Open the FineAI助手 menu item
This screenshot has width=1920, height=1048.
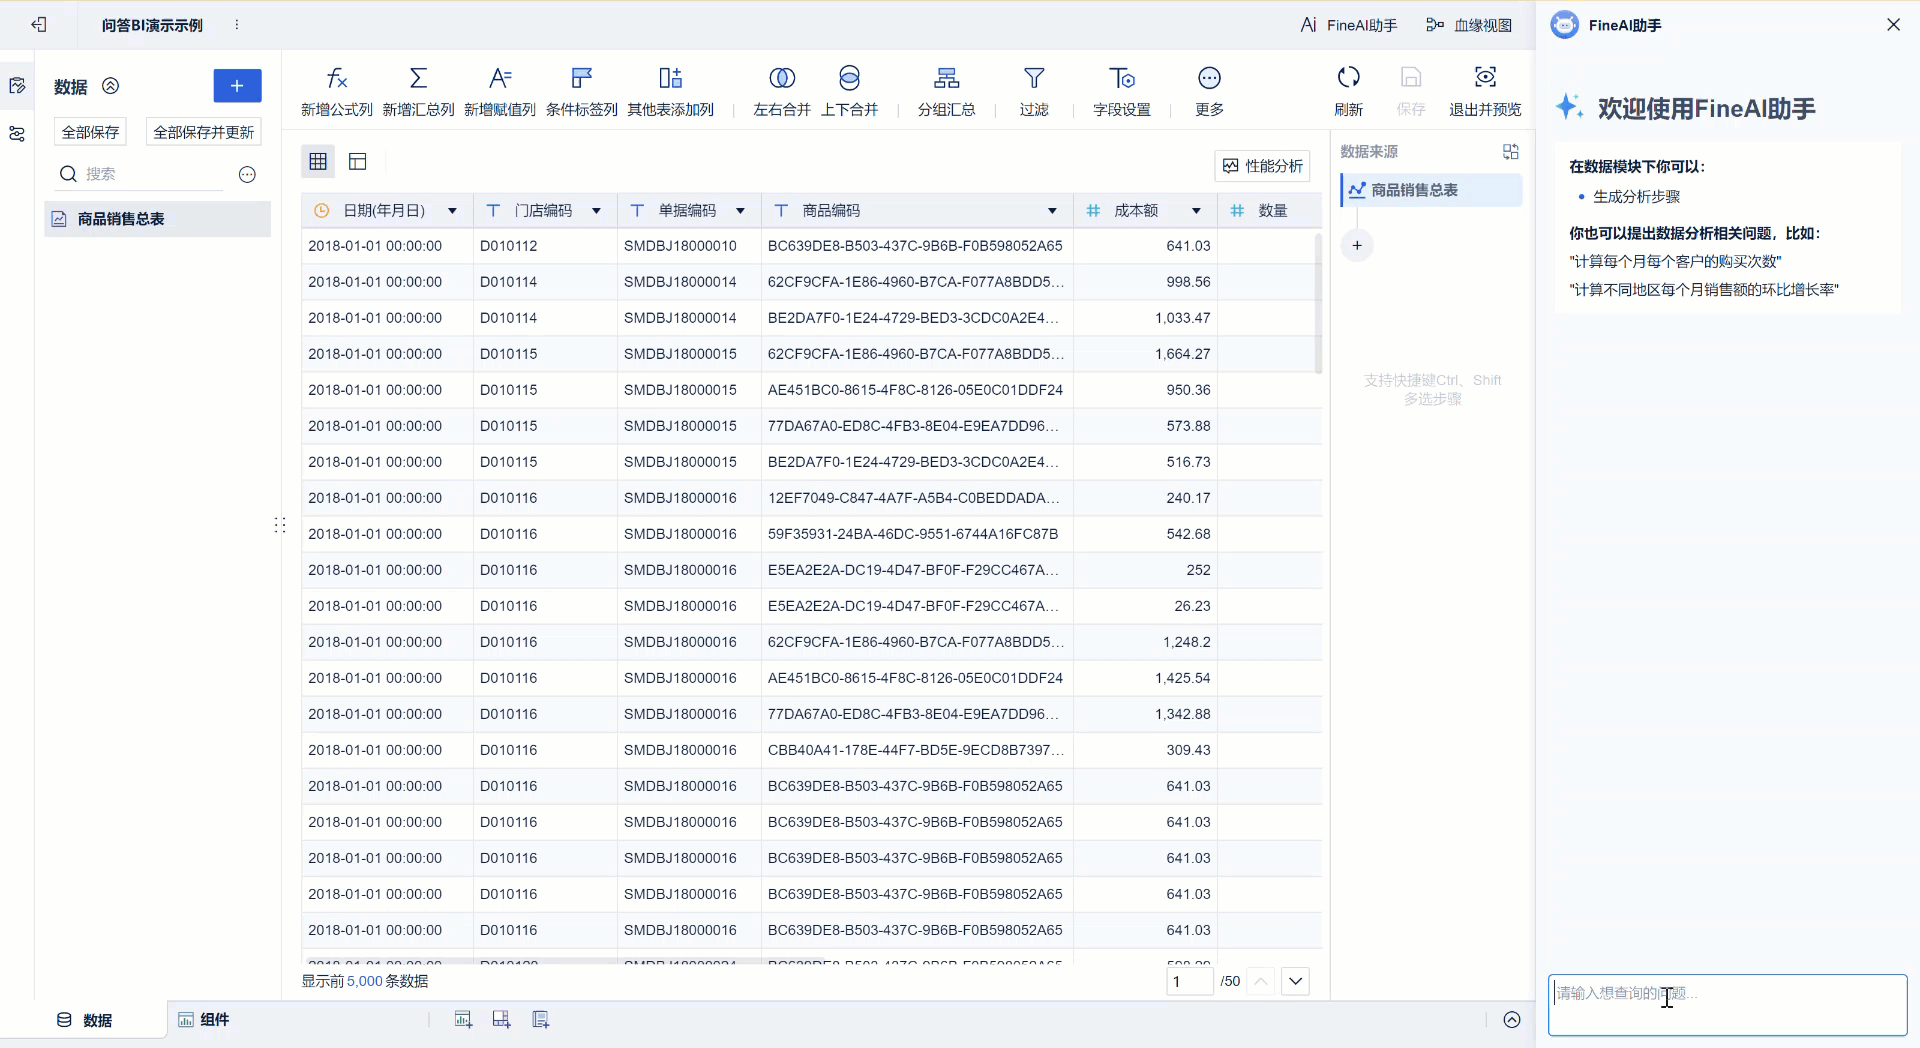[1348, 25]
